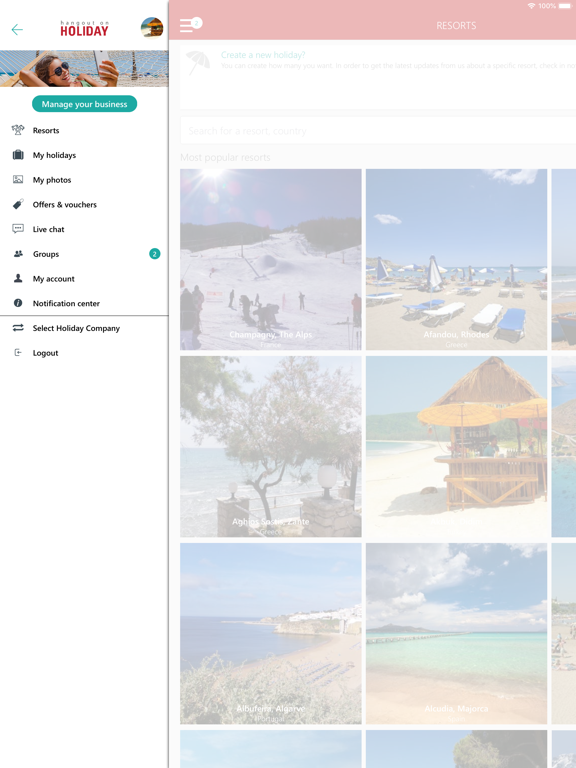576x768 pixels.
Task: Open the profile avatar picture
Action: pyautogui.click(x=152, y=27)
